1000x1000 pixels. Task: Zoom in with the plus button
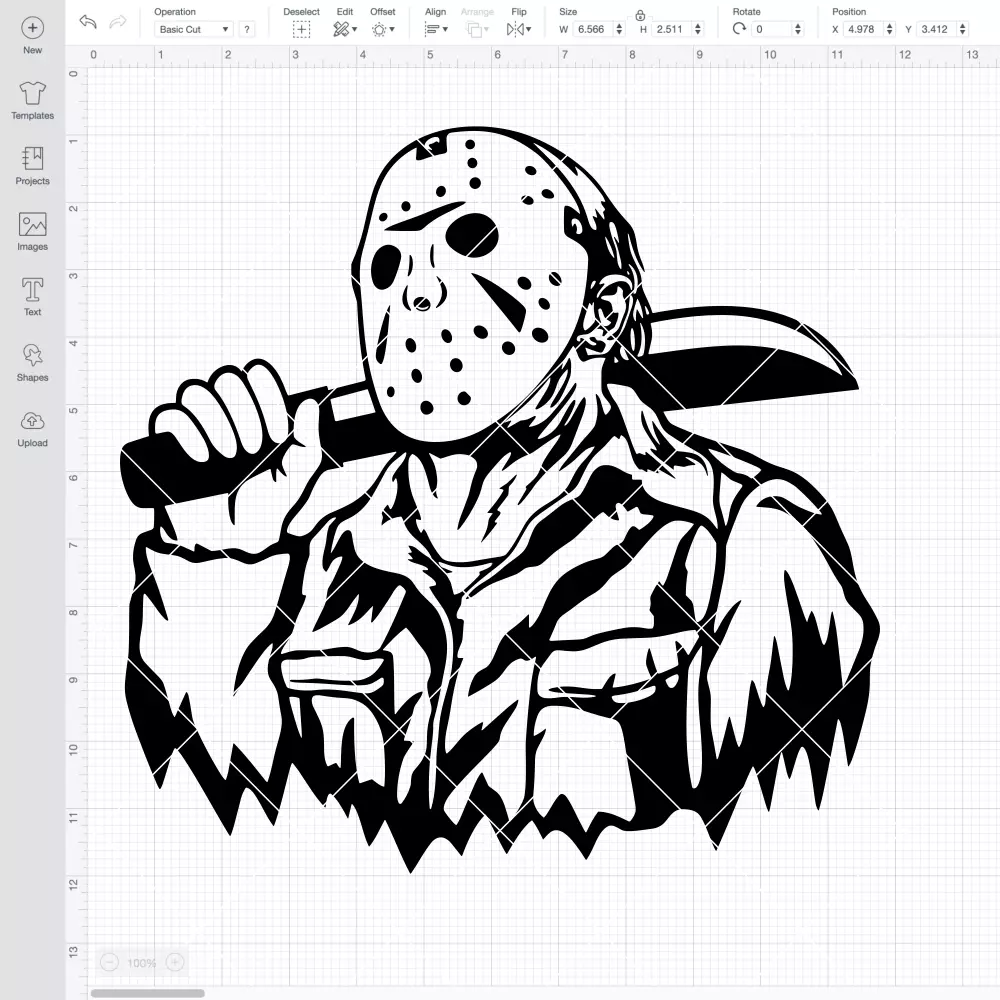175,962
